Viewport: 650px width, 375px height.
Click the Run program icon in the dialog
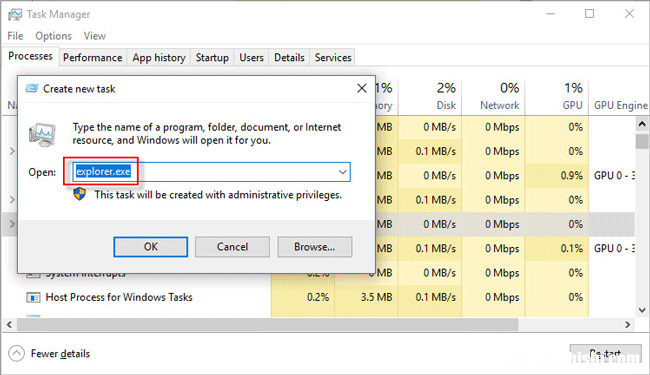[x=42, y=134]
